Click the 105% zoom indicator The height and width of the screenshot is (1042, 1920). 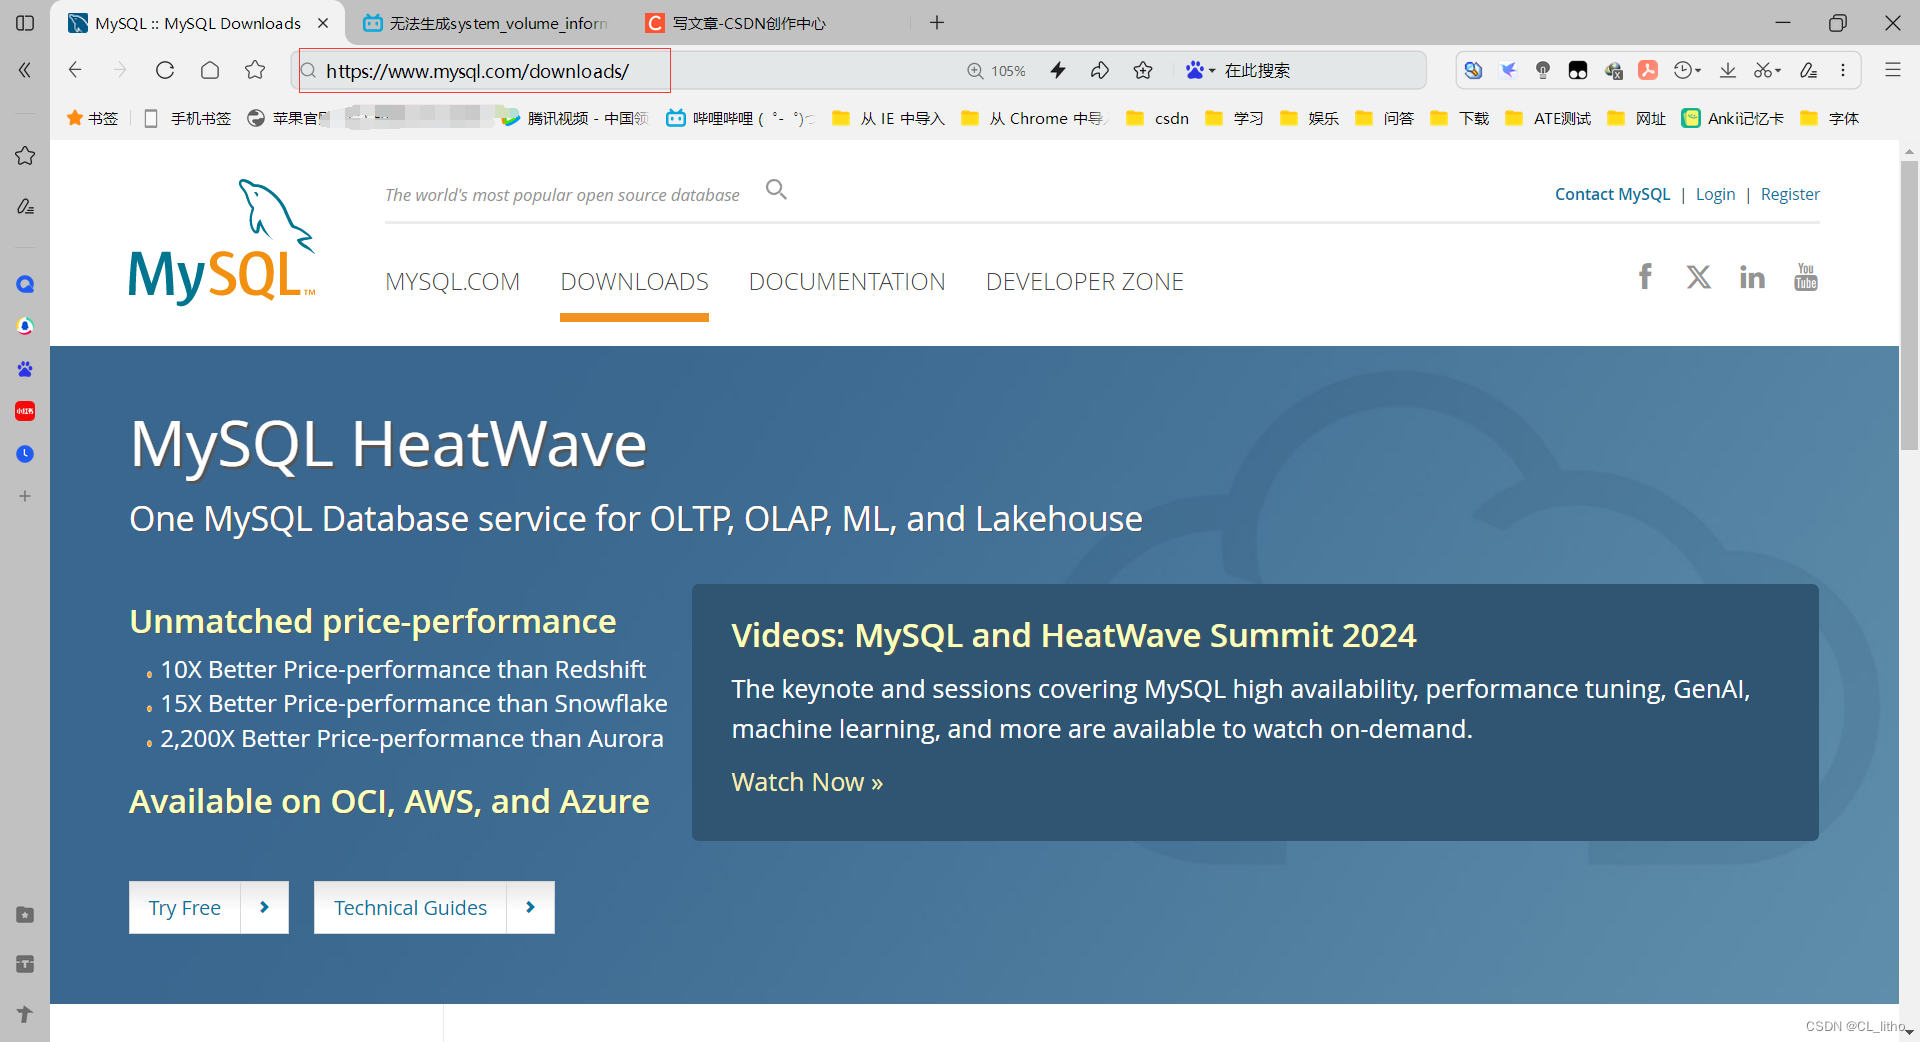(997, 71)
